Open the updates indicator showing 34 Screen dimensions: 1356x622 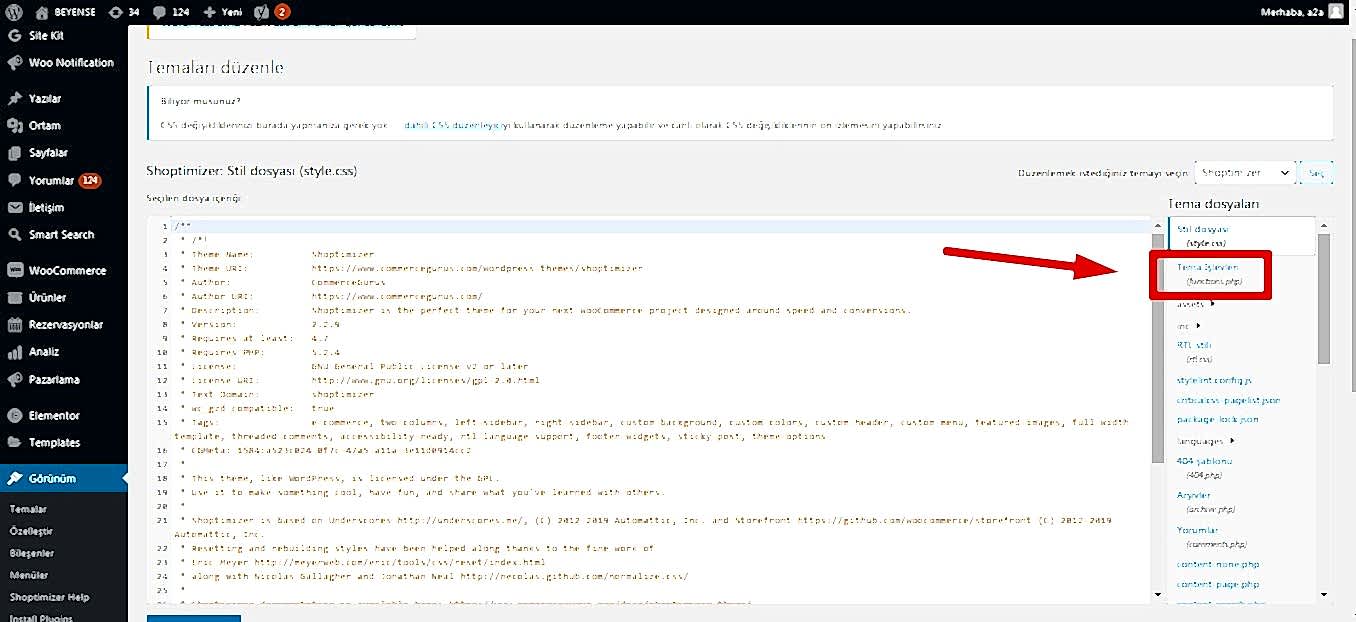point(123,12)
